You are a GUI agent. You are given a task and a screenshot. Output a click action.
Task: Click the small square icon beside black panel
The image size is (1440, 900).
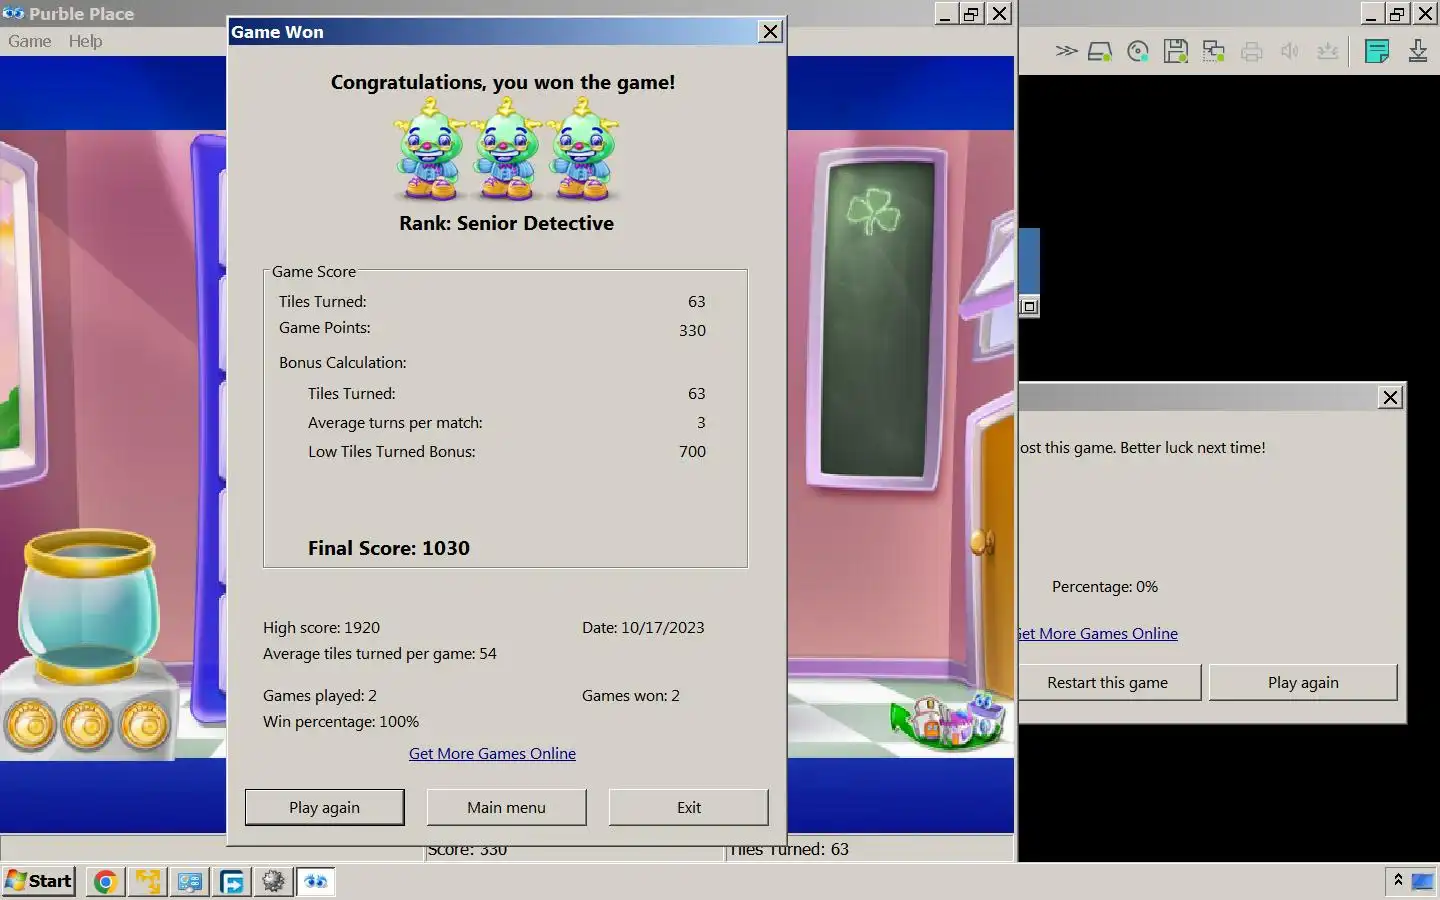click(x=1029, y=307)
